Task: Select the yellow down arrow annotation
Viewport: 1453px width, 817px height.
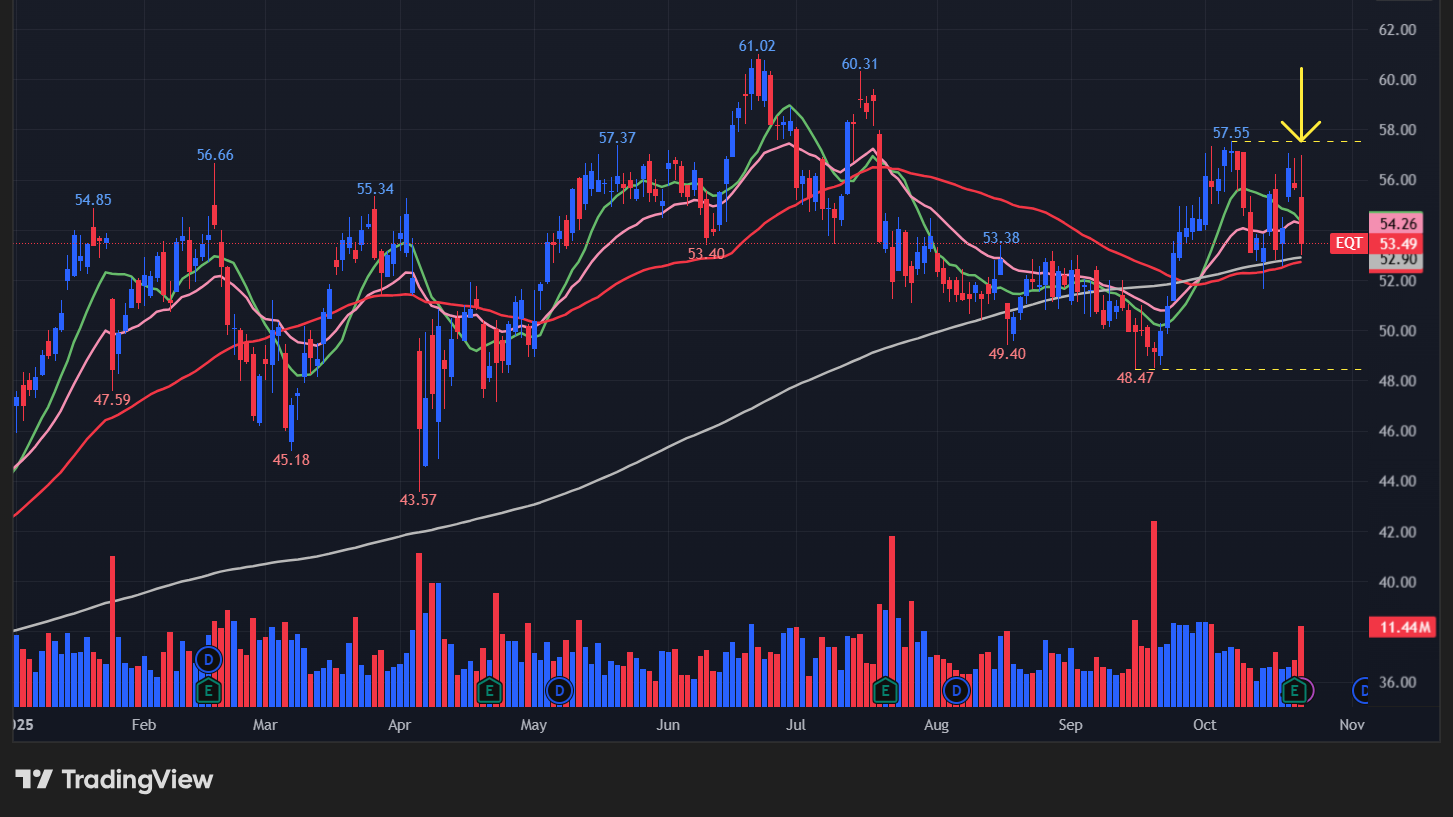Action: (x=1300, y=100)
